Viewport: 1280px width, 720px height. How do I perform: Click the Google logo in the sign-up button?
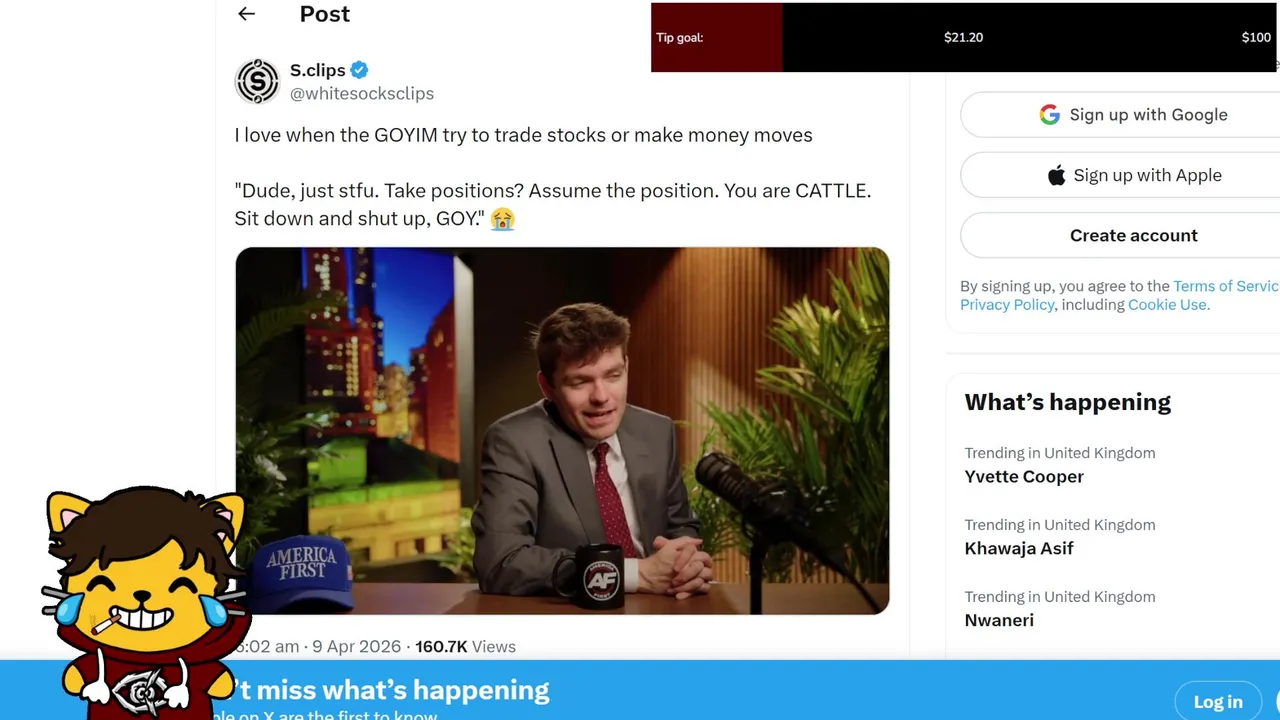tap(1049, 115)
